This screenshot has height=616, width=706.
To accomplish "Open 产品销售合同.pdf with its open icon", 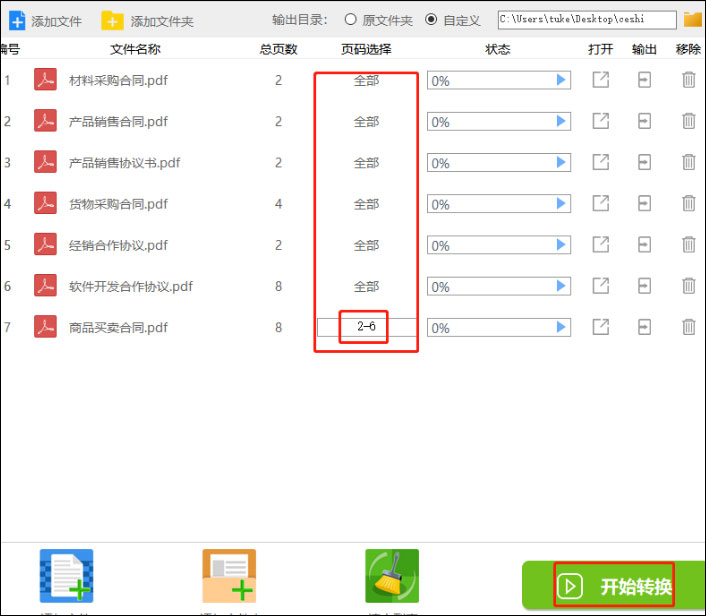I will point(600,121).
